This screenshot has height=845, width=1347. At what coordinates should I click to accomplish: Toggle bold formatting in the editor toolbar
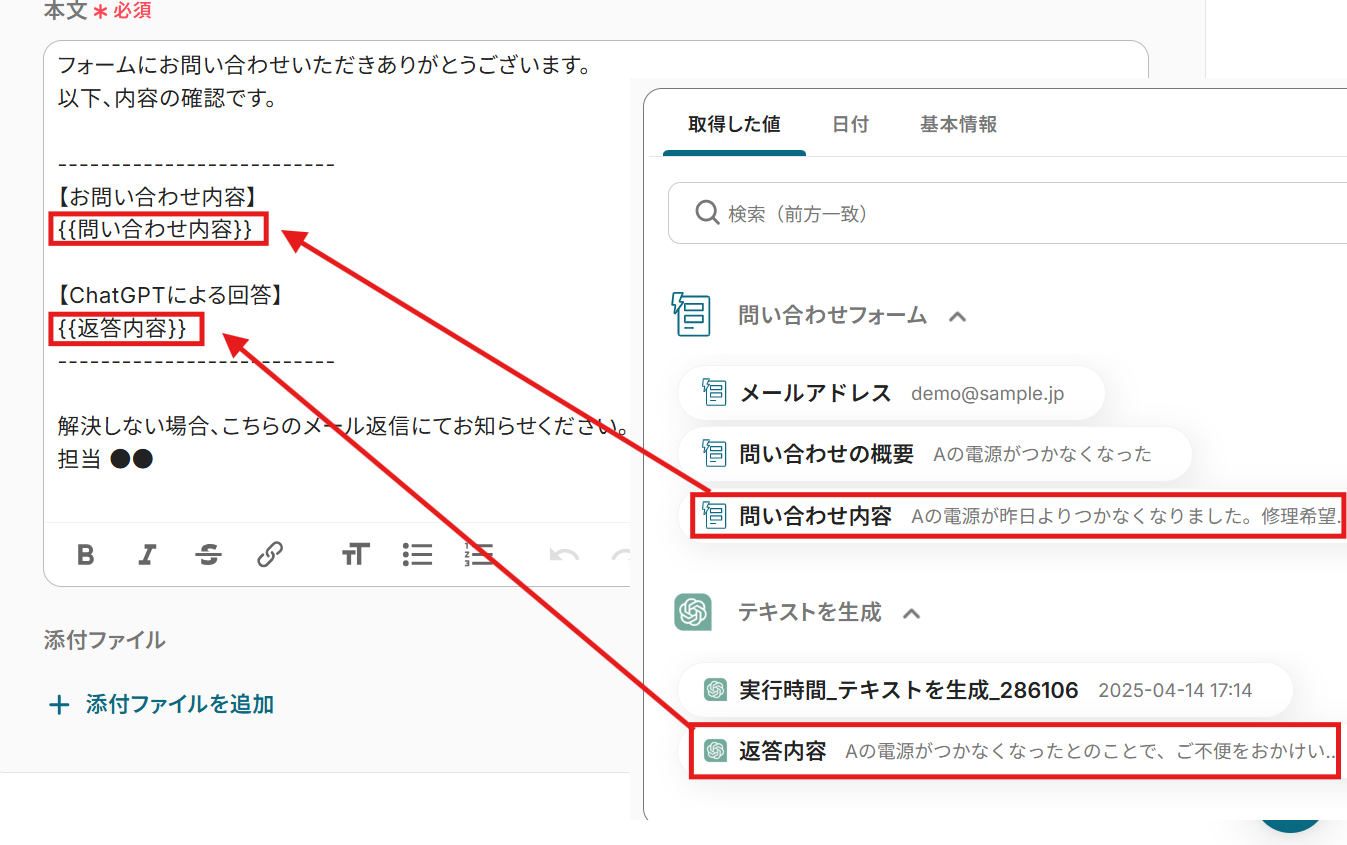(86, 555)
